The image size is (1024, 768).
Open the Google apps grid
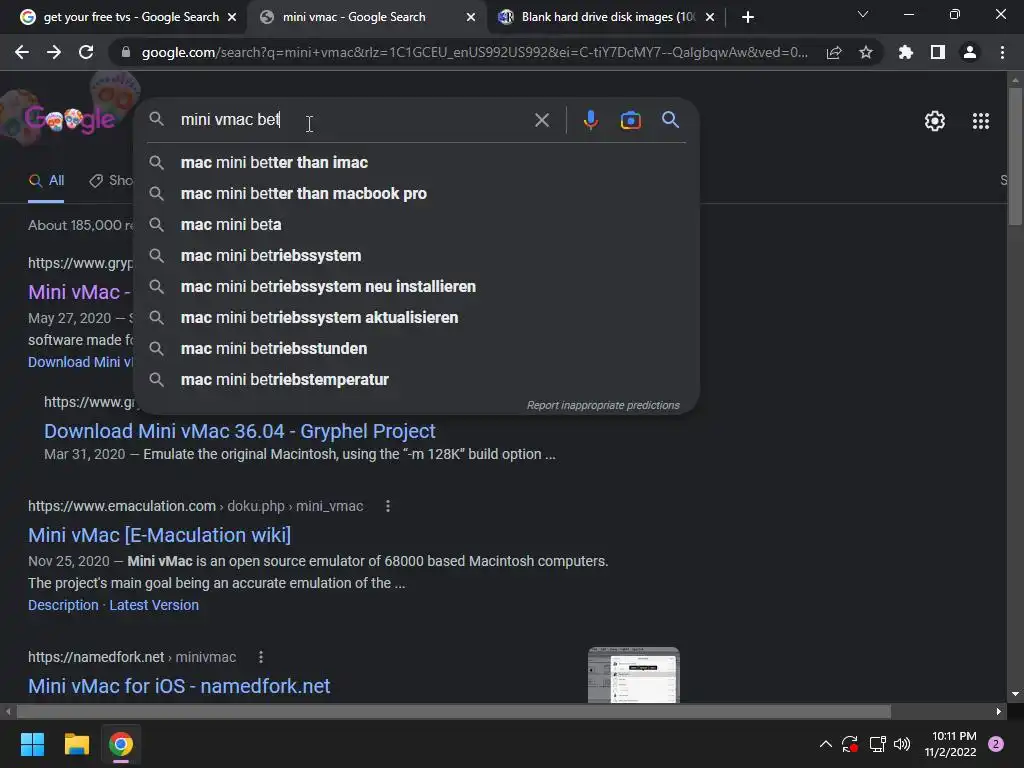[x=981, y=121]
